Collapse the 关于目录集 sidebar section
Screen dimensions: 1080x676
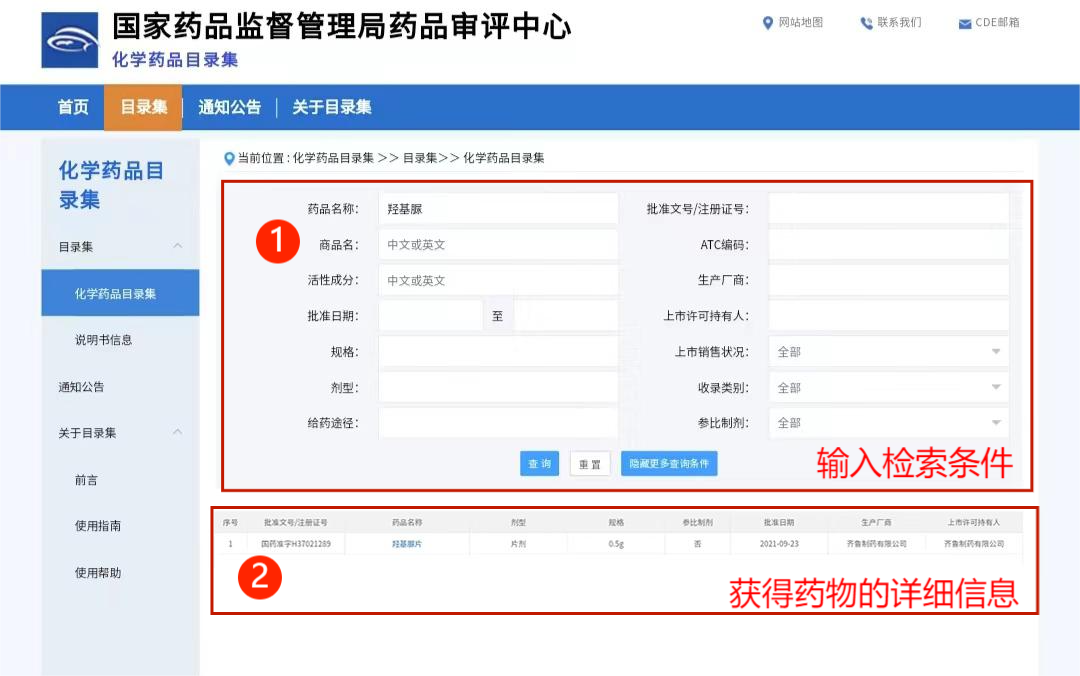[x=178, y=434]
